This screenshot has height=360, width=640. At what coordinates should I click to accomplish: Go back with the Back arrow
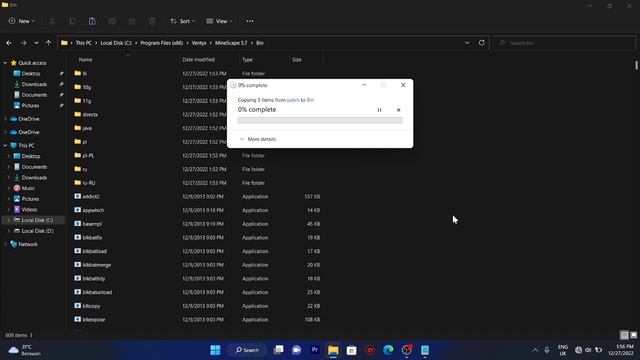point(9,43)
